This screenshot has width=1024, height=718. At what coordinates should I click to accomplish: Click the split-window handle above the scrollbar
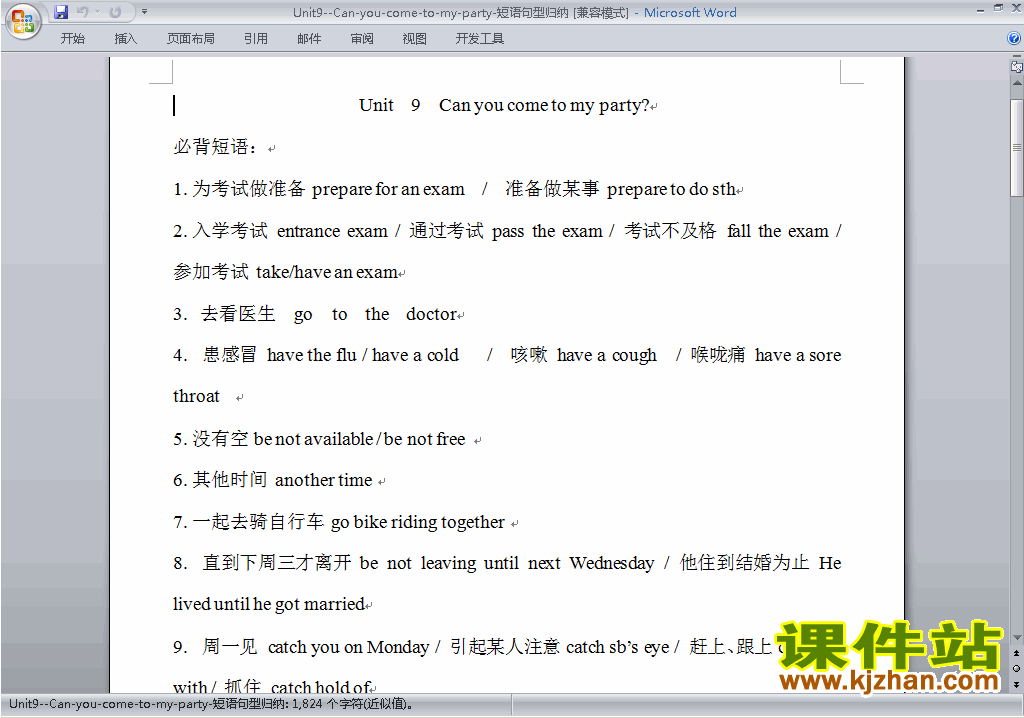coord(1016,57)
